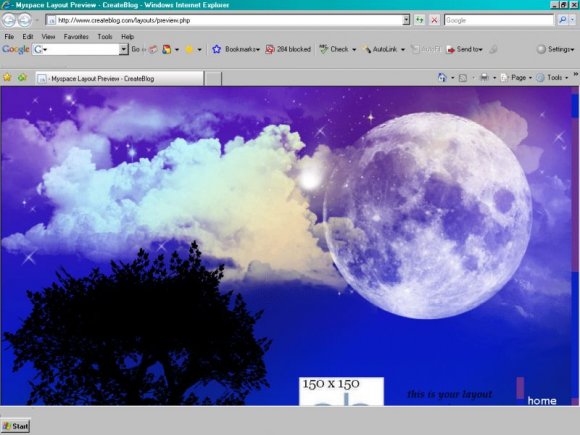Click the colorful Google toolbar button icon
The width and height of the screenshot is (580, 435).
coord(167,49)
